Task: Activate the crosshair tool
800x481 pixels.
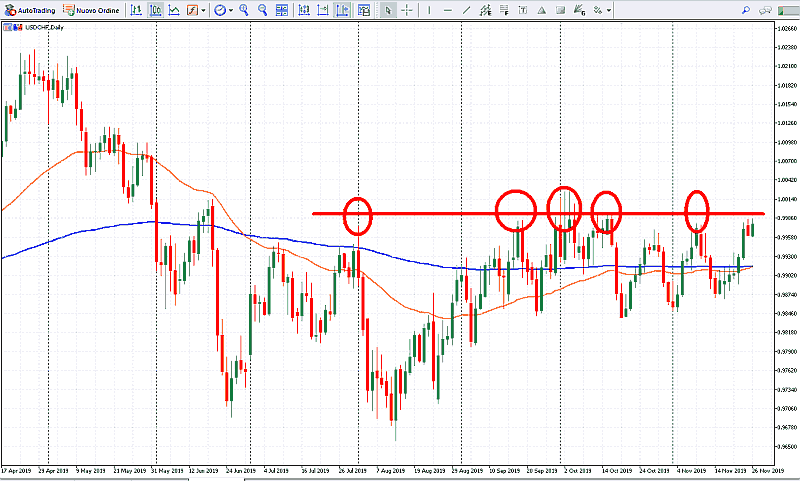Action: pos(407,10)
